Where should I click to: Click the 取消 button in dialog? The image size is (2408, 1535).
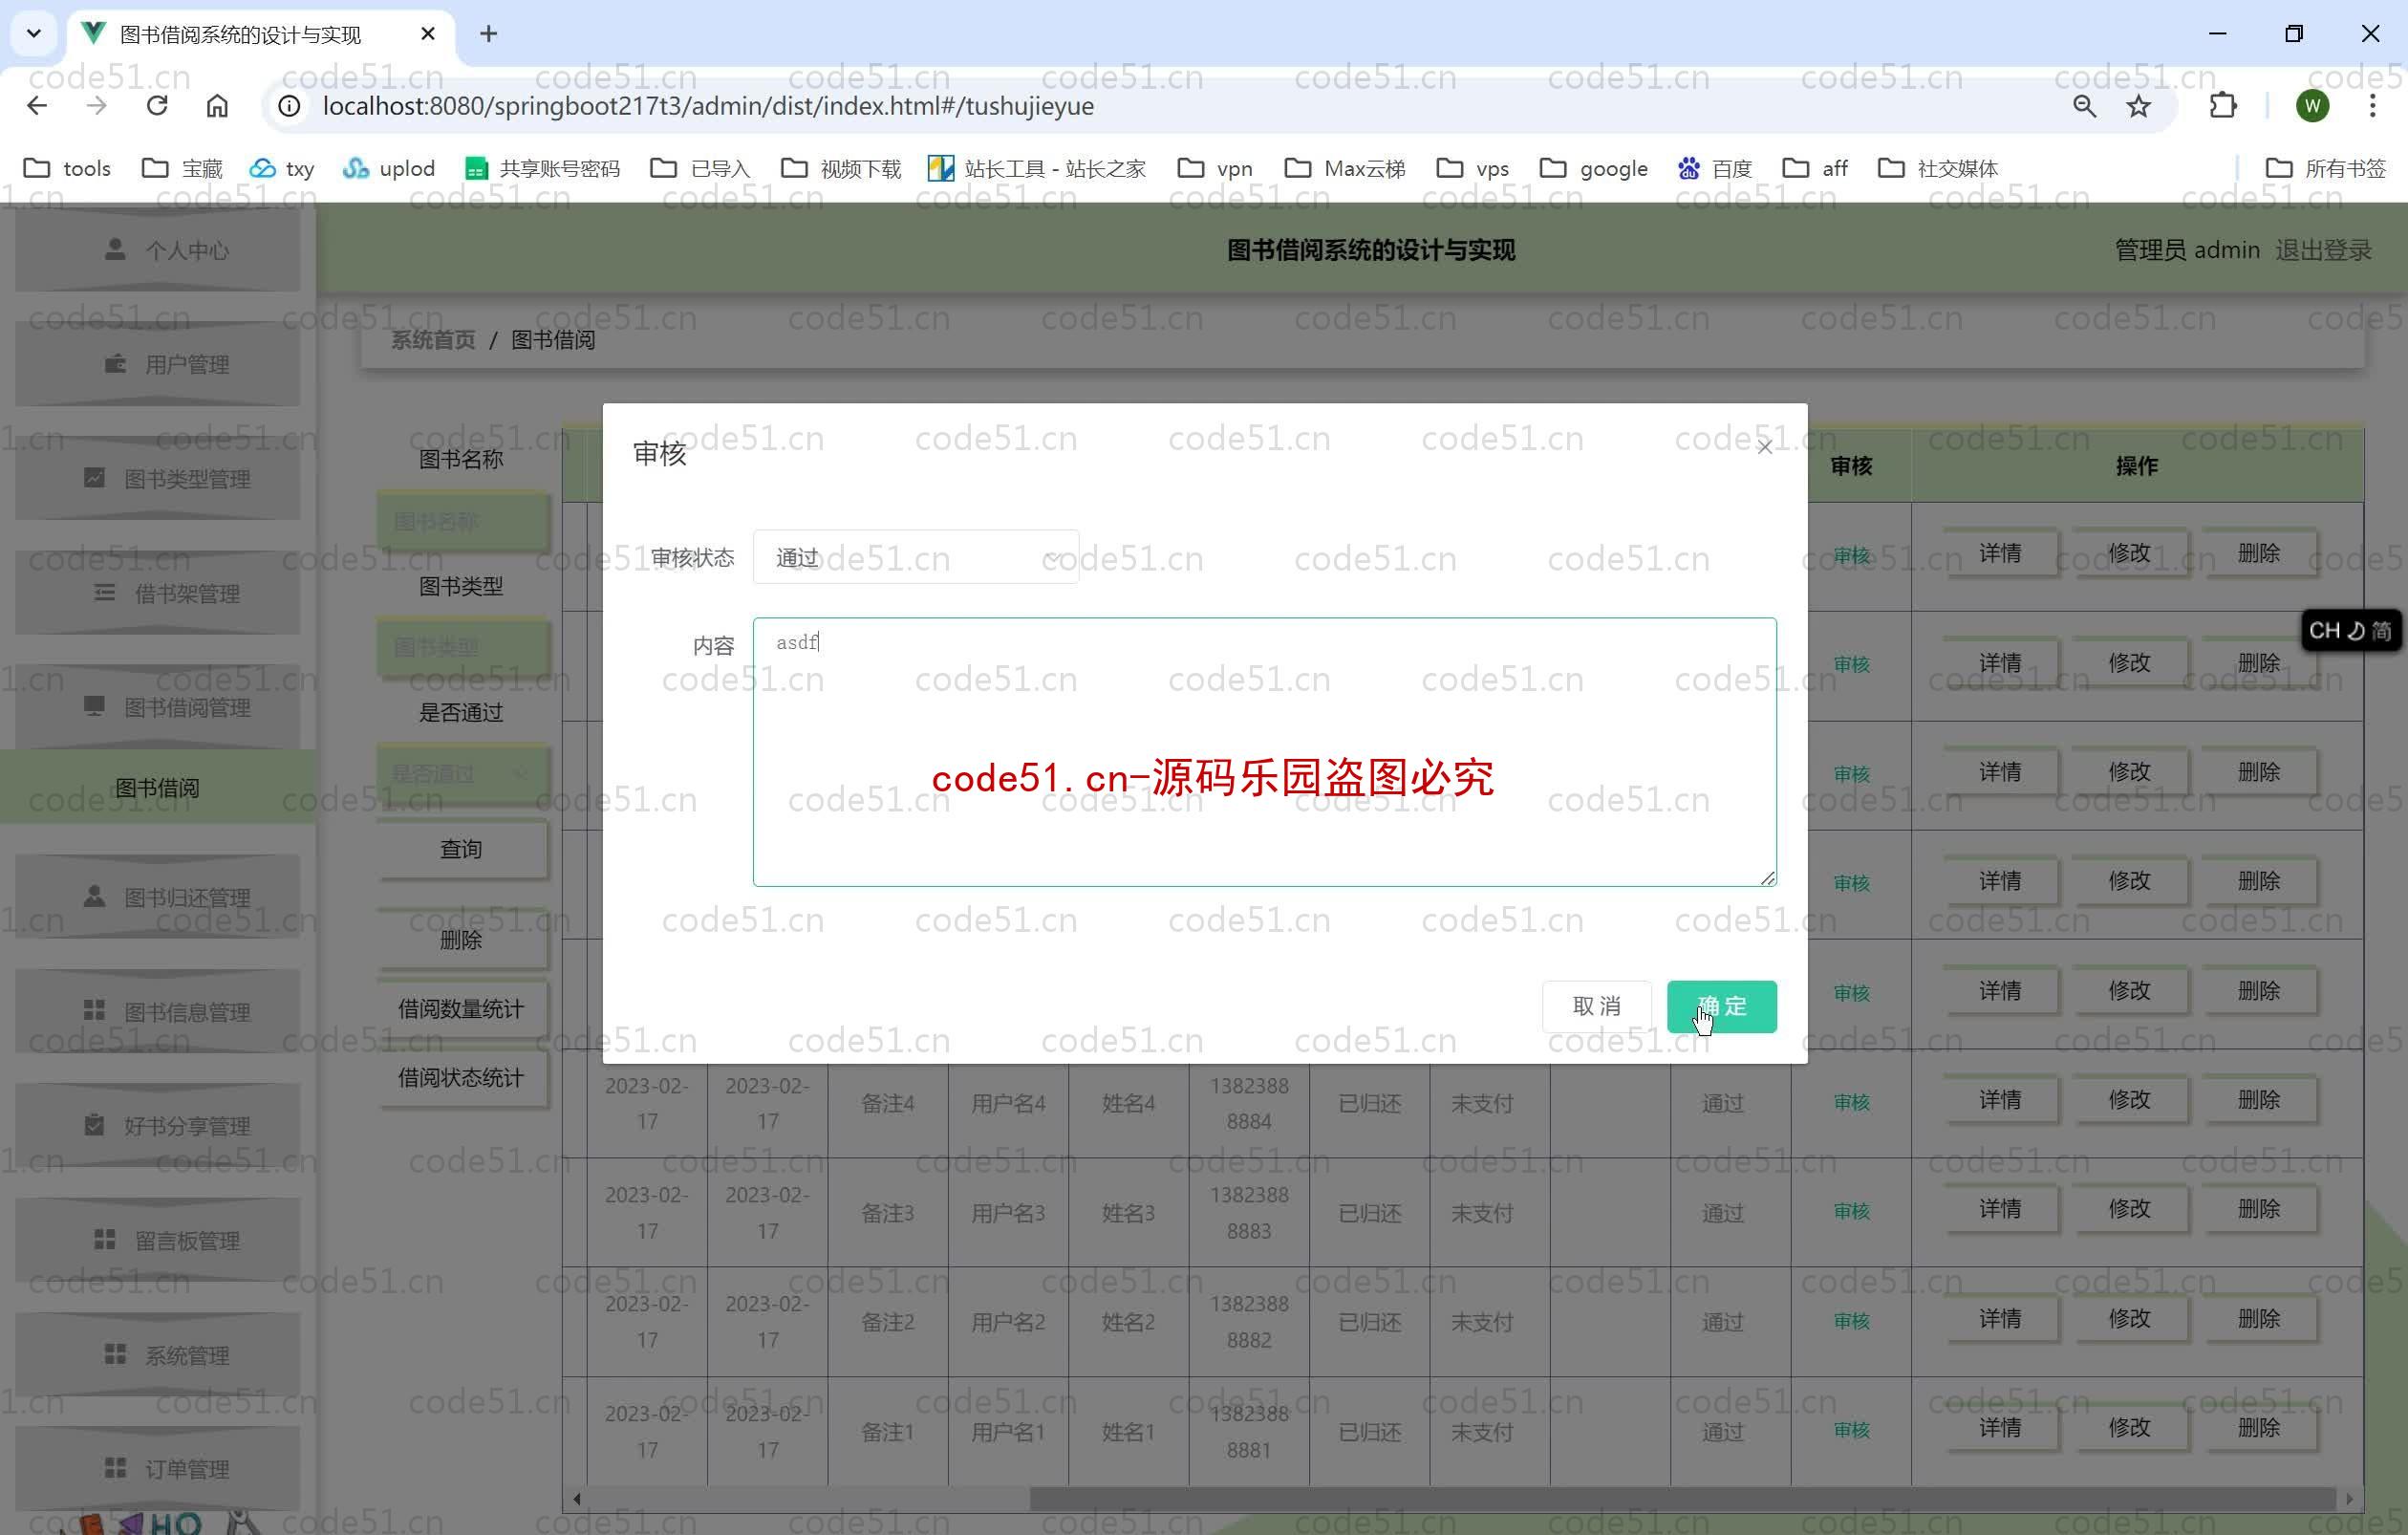click(1596, 1006)
